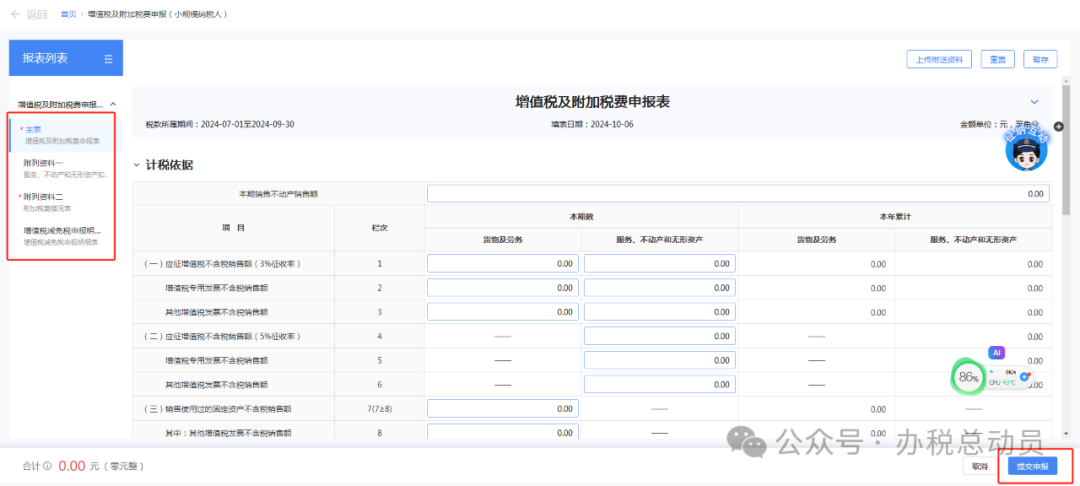
Task: Open the 征纳互动 assistant avatar
Action: (1026, 147)
